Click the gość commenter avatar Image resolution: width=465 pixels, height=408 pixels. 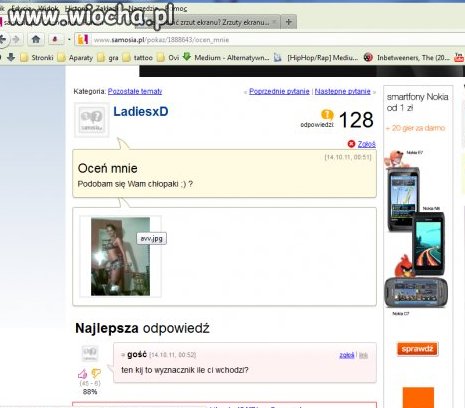pos(90,353)
